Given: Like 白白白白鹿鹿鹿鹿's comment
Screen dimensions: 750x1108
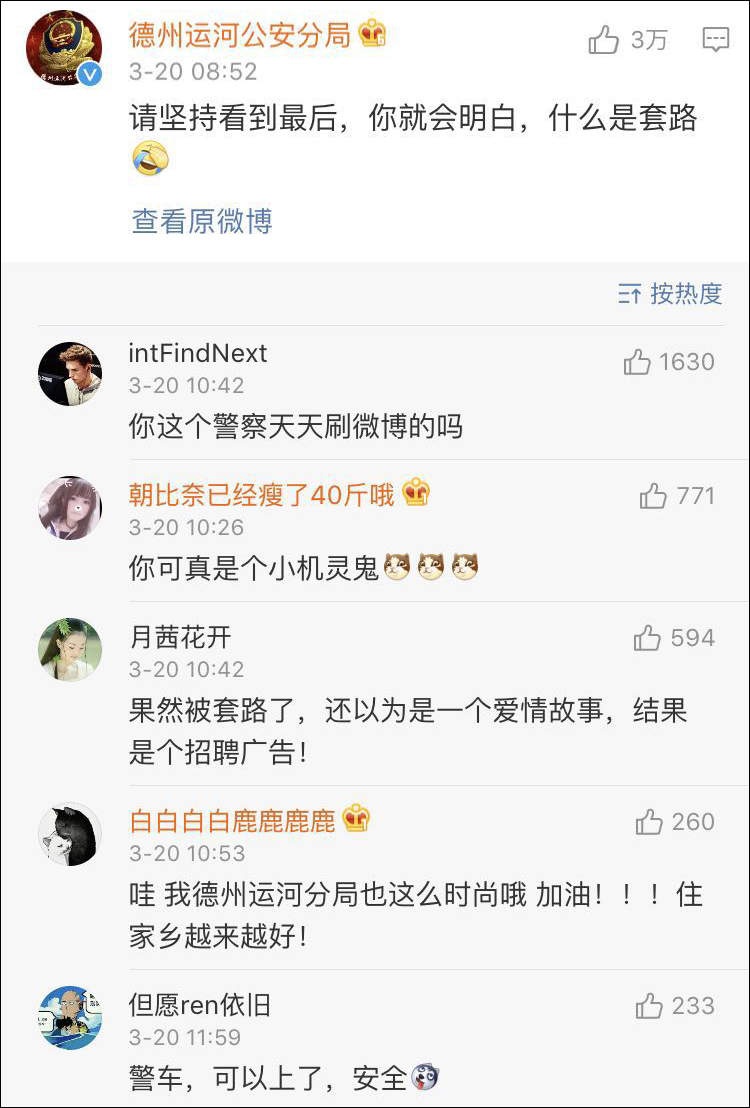Looking at the screenshot, I should coord(649,822).
